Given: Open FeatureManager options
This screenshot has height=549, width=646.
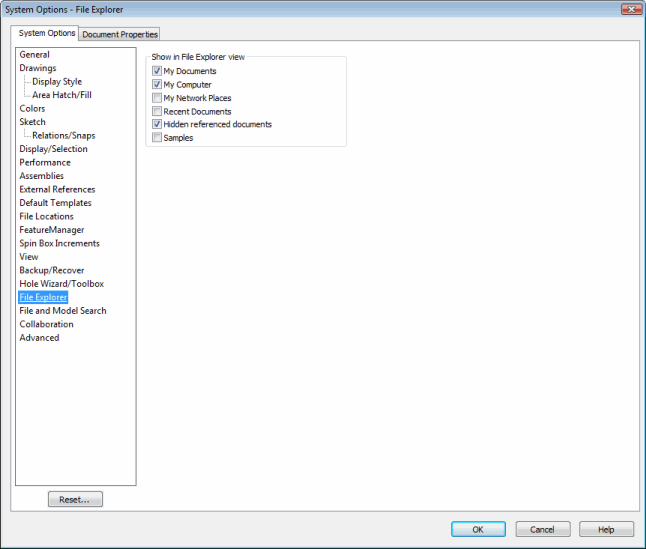Looking at the screenshot, I should click(x=52, y=230).
